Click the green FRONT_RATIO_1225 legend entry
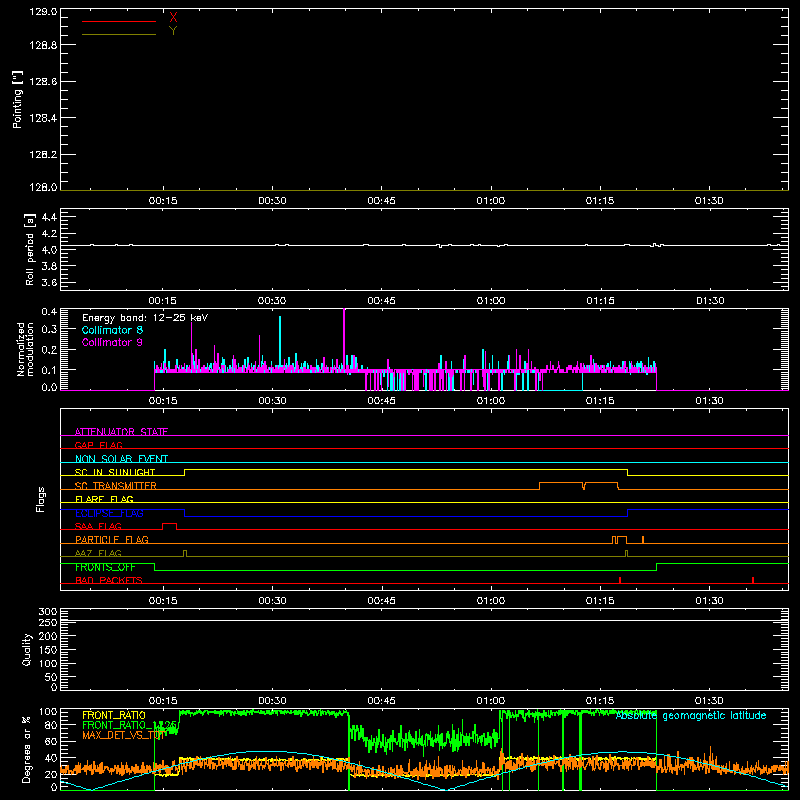Screen dimensions: 800x800 (x=129, y=725)
